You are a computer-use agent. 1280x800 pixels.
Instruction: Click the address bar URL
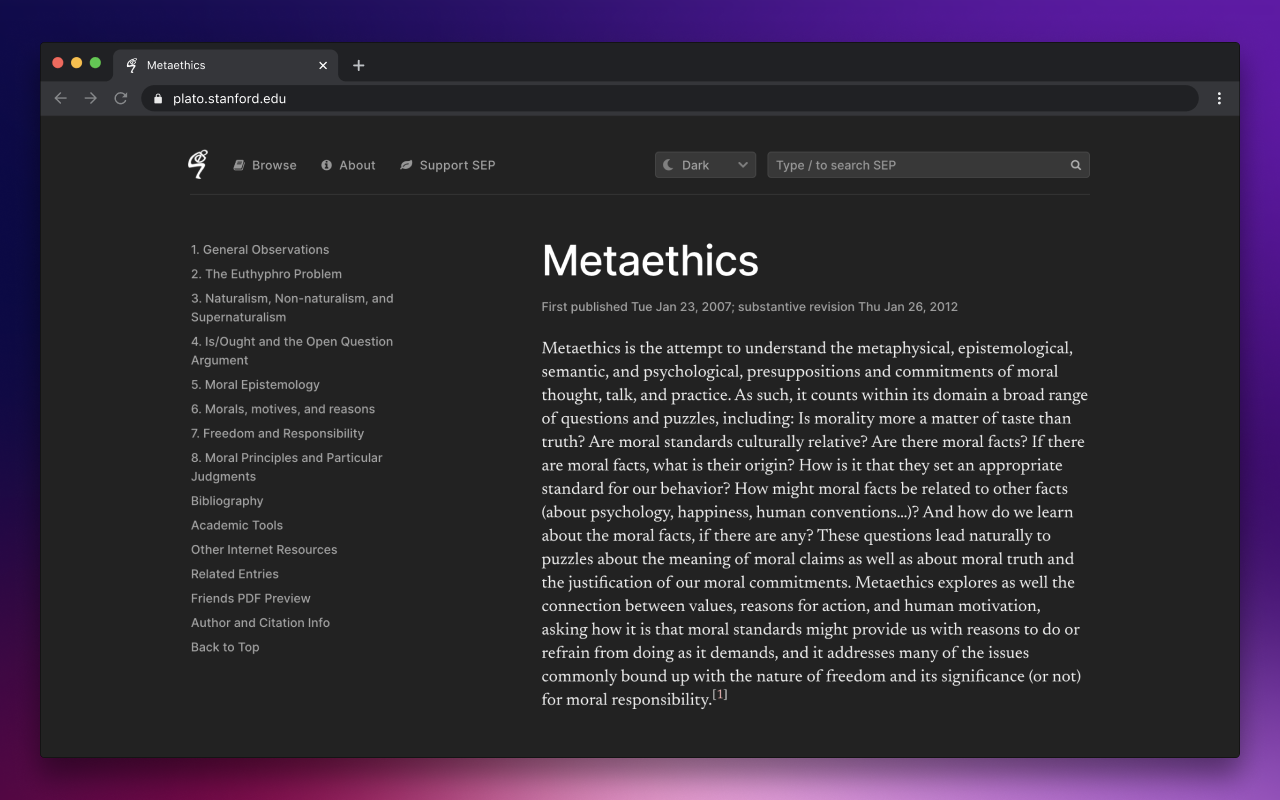click(x=229, y=99)
